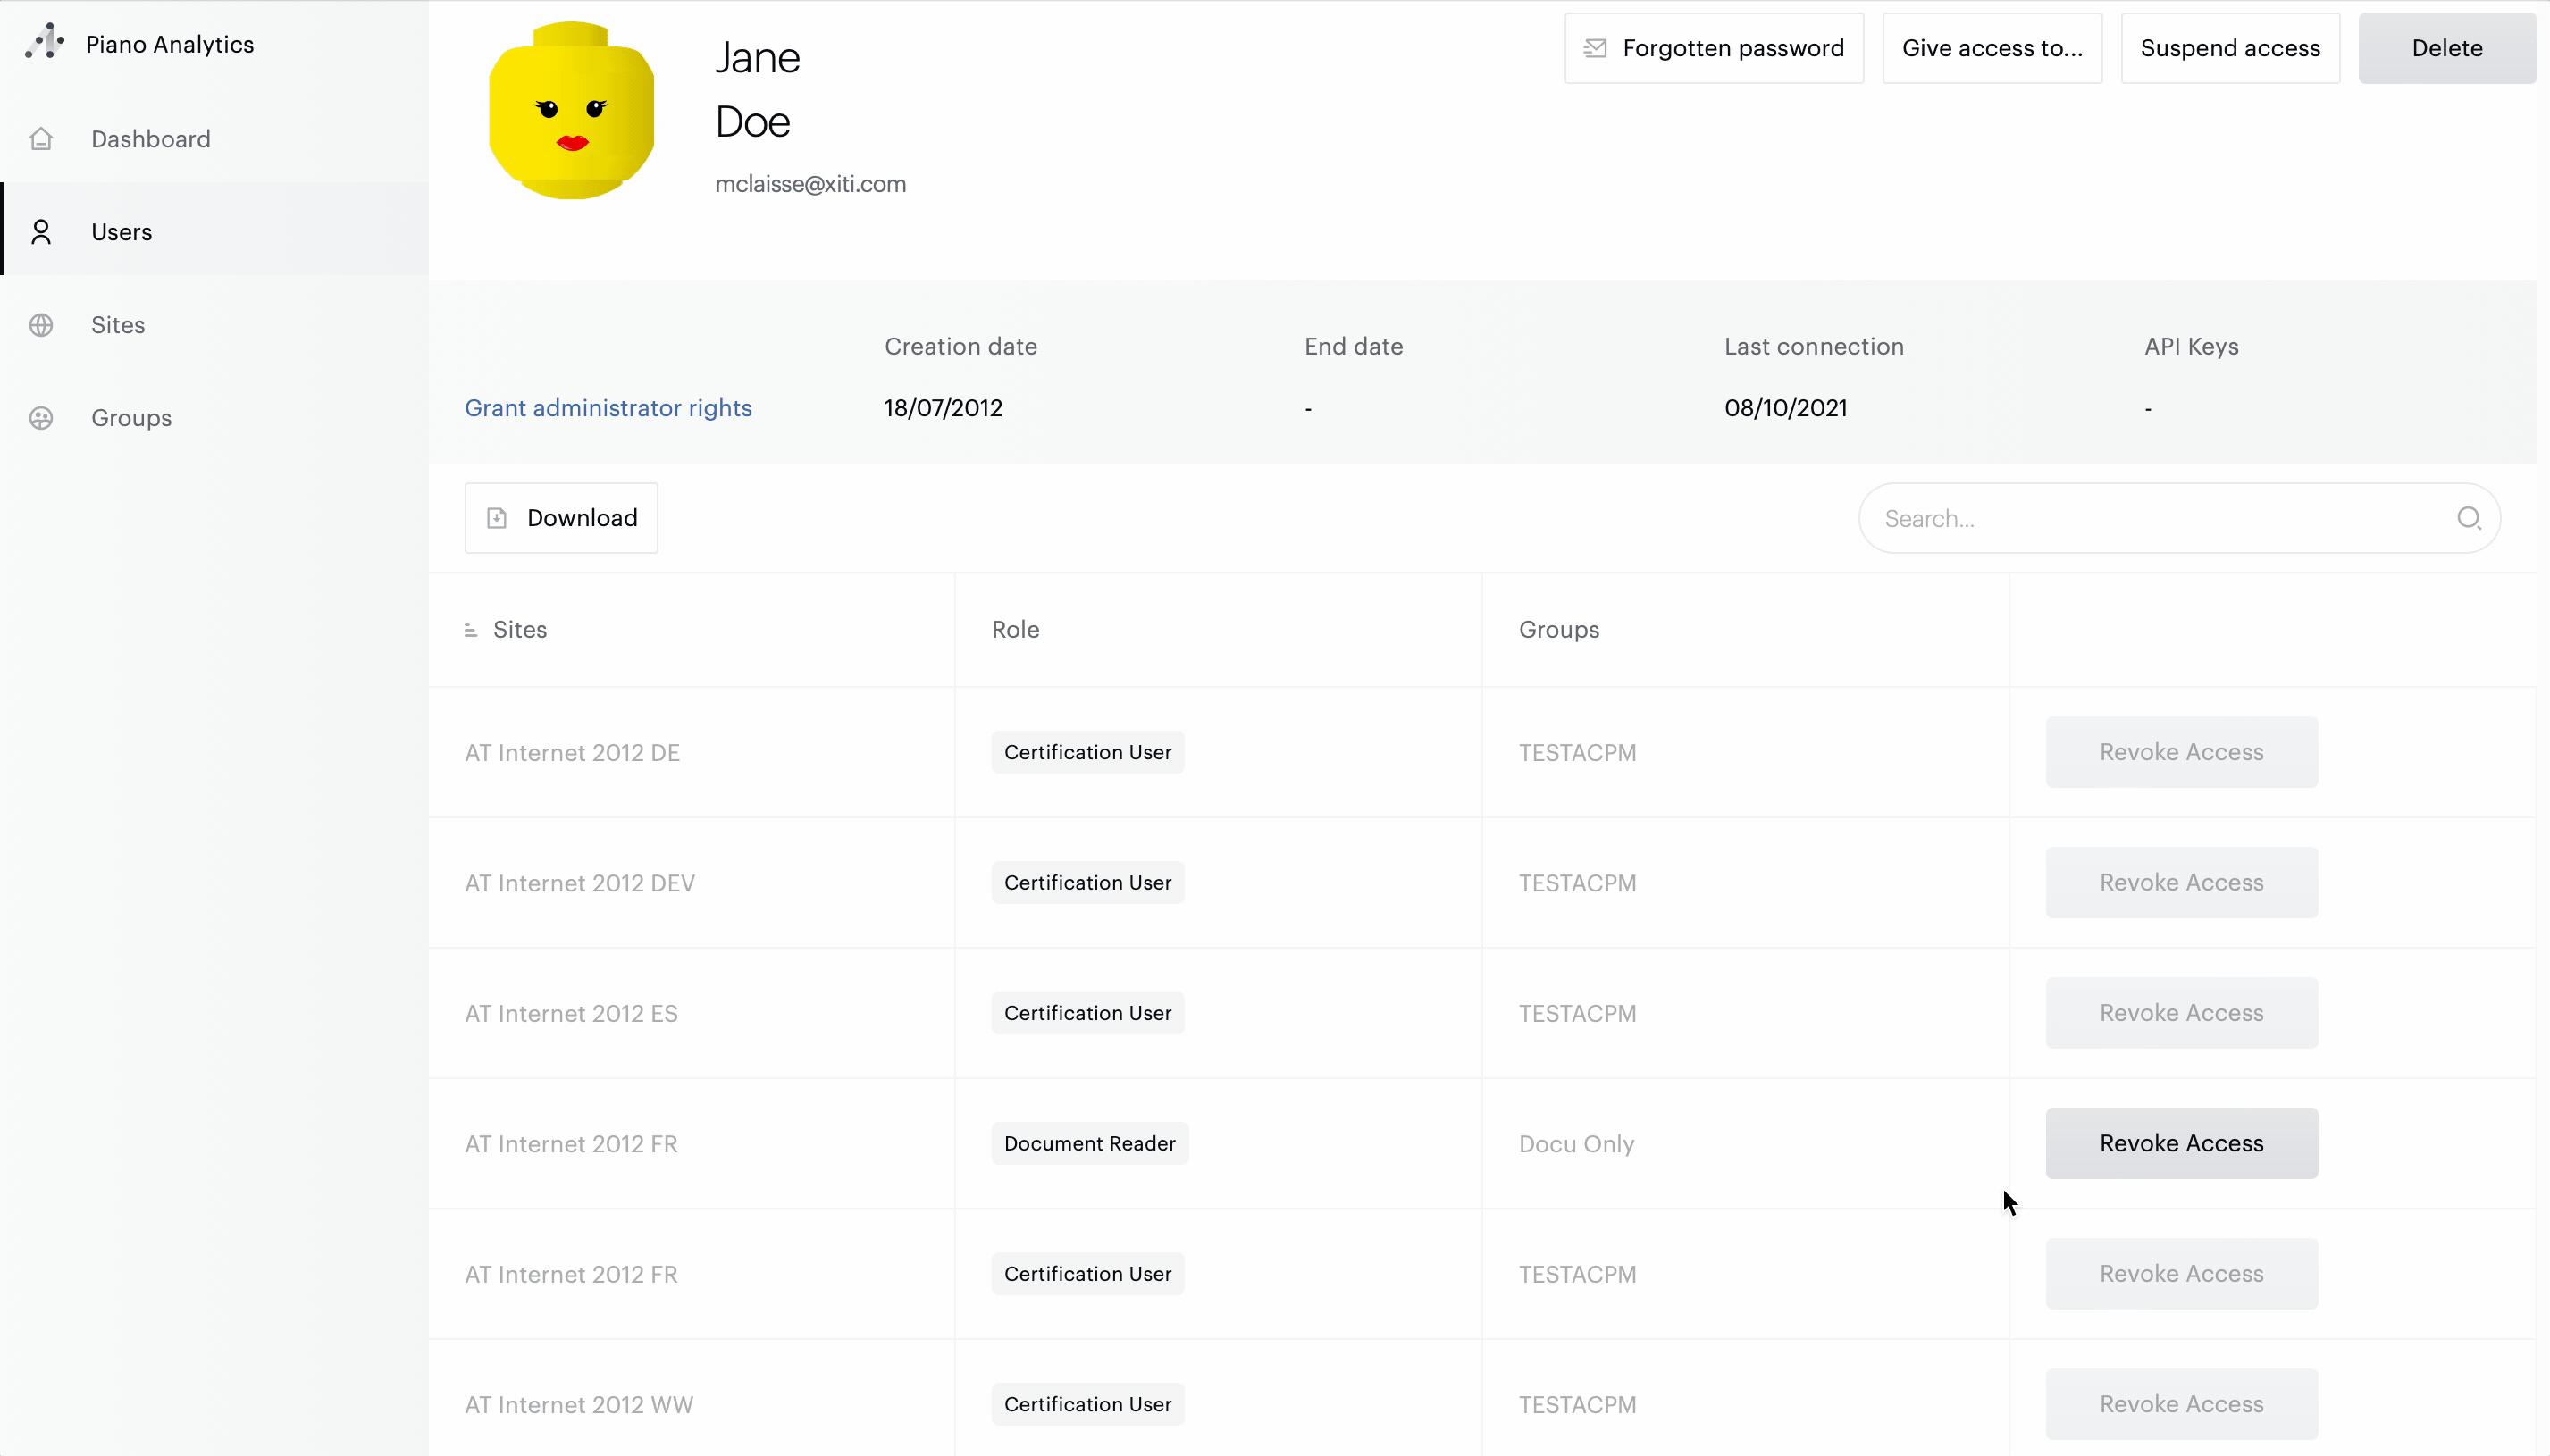Click the download file icon

pyautogui.click(x=497, y=518)
